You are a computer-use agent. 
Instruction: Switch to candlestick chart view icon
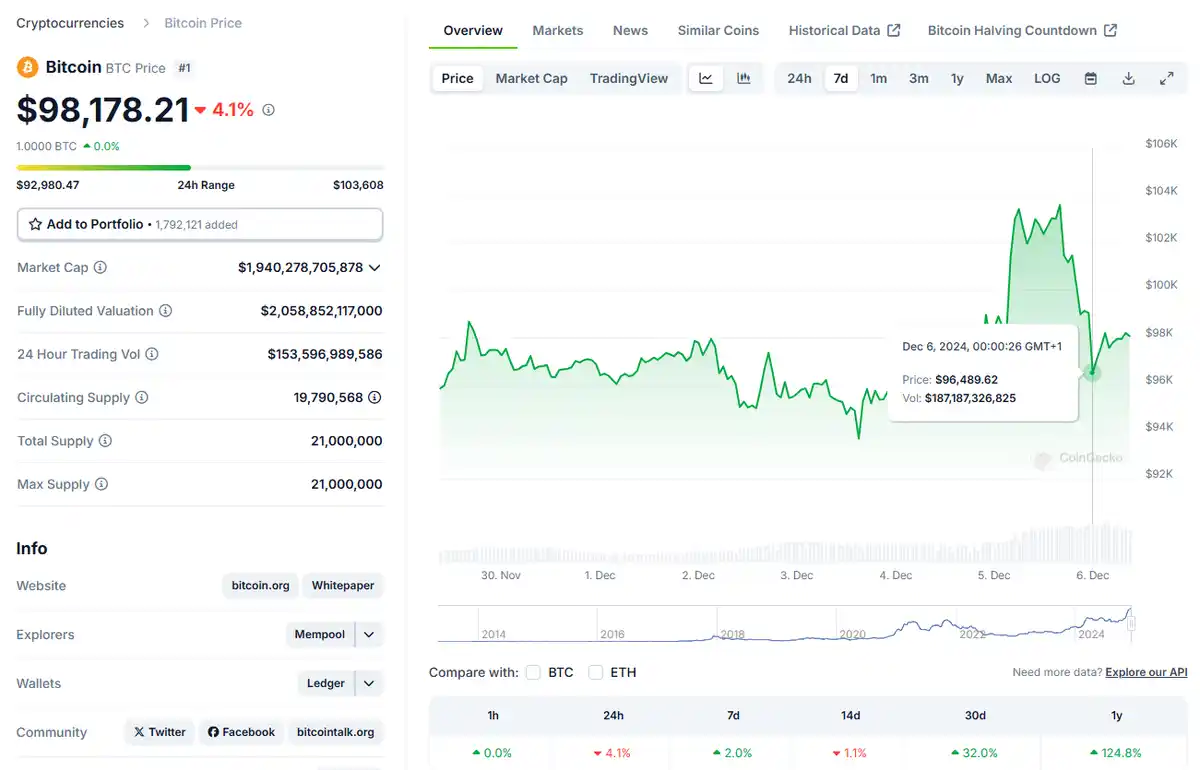pos(744,78)
